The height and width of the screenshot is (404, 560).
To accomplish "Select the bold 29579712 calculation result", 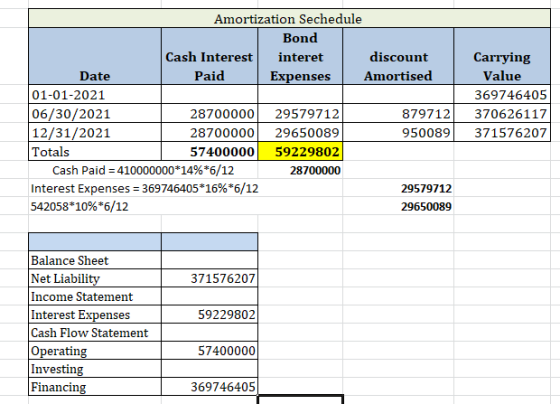I will click(x=398, y=188).
